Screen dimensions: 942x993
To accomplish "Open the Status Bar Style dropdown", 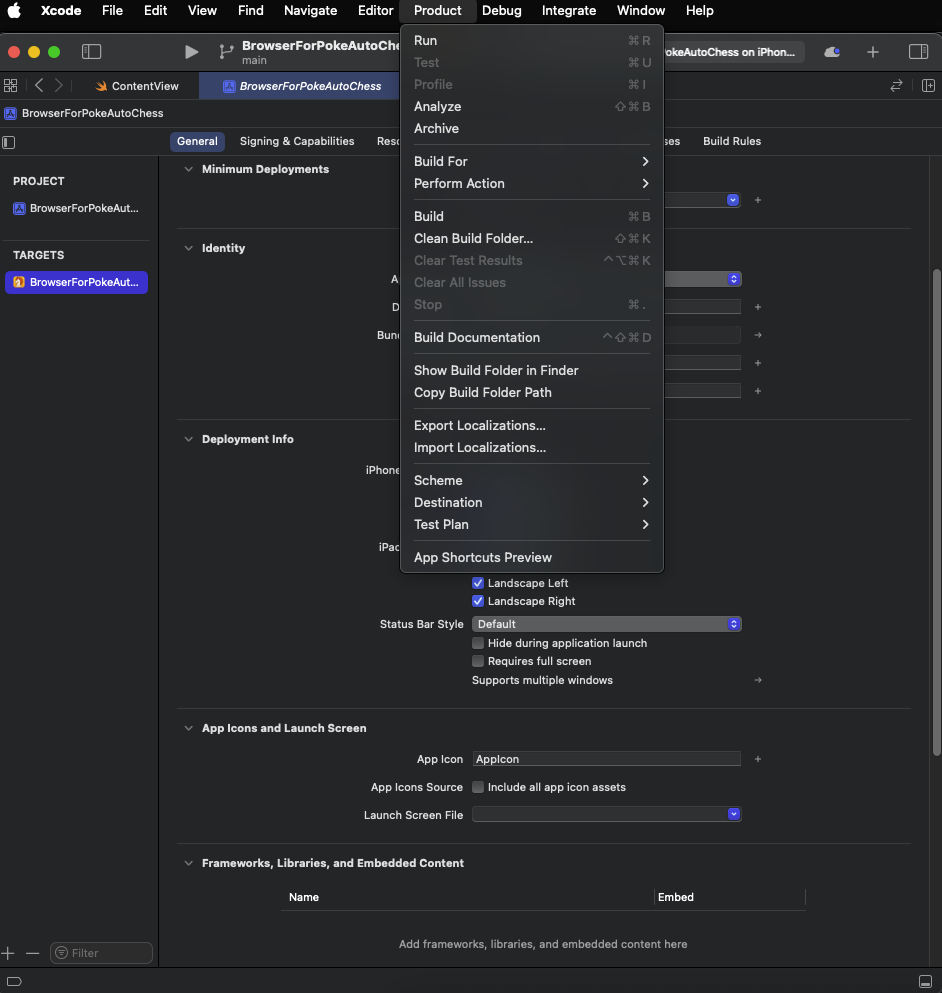I will pyautogui.click(x=606, y=624).
